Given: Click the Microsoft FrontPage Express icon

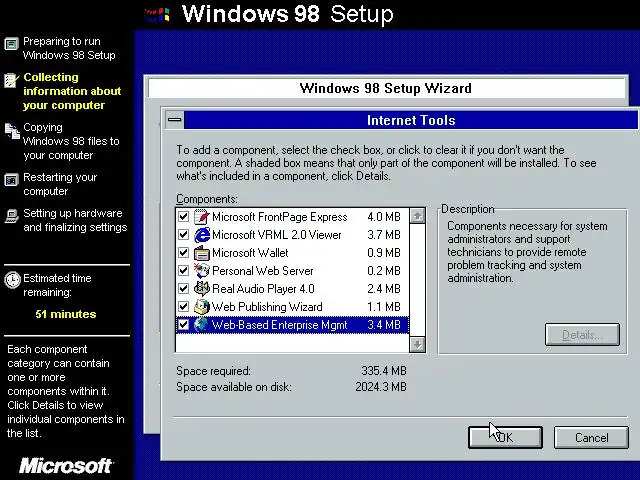Looking at the screenshot, I should click(x=202, y=217).
